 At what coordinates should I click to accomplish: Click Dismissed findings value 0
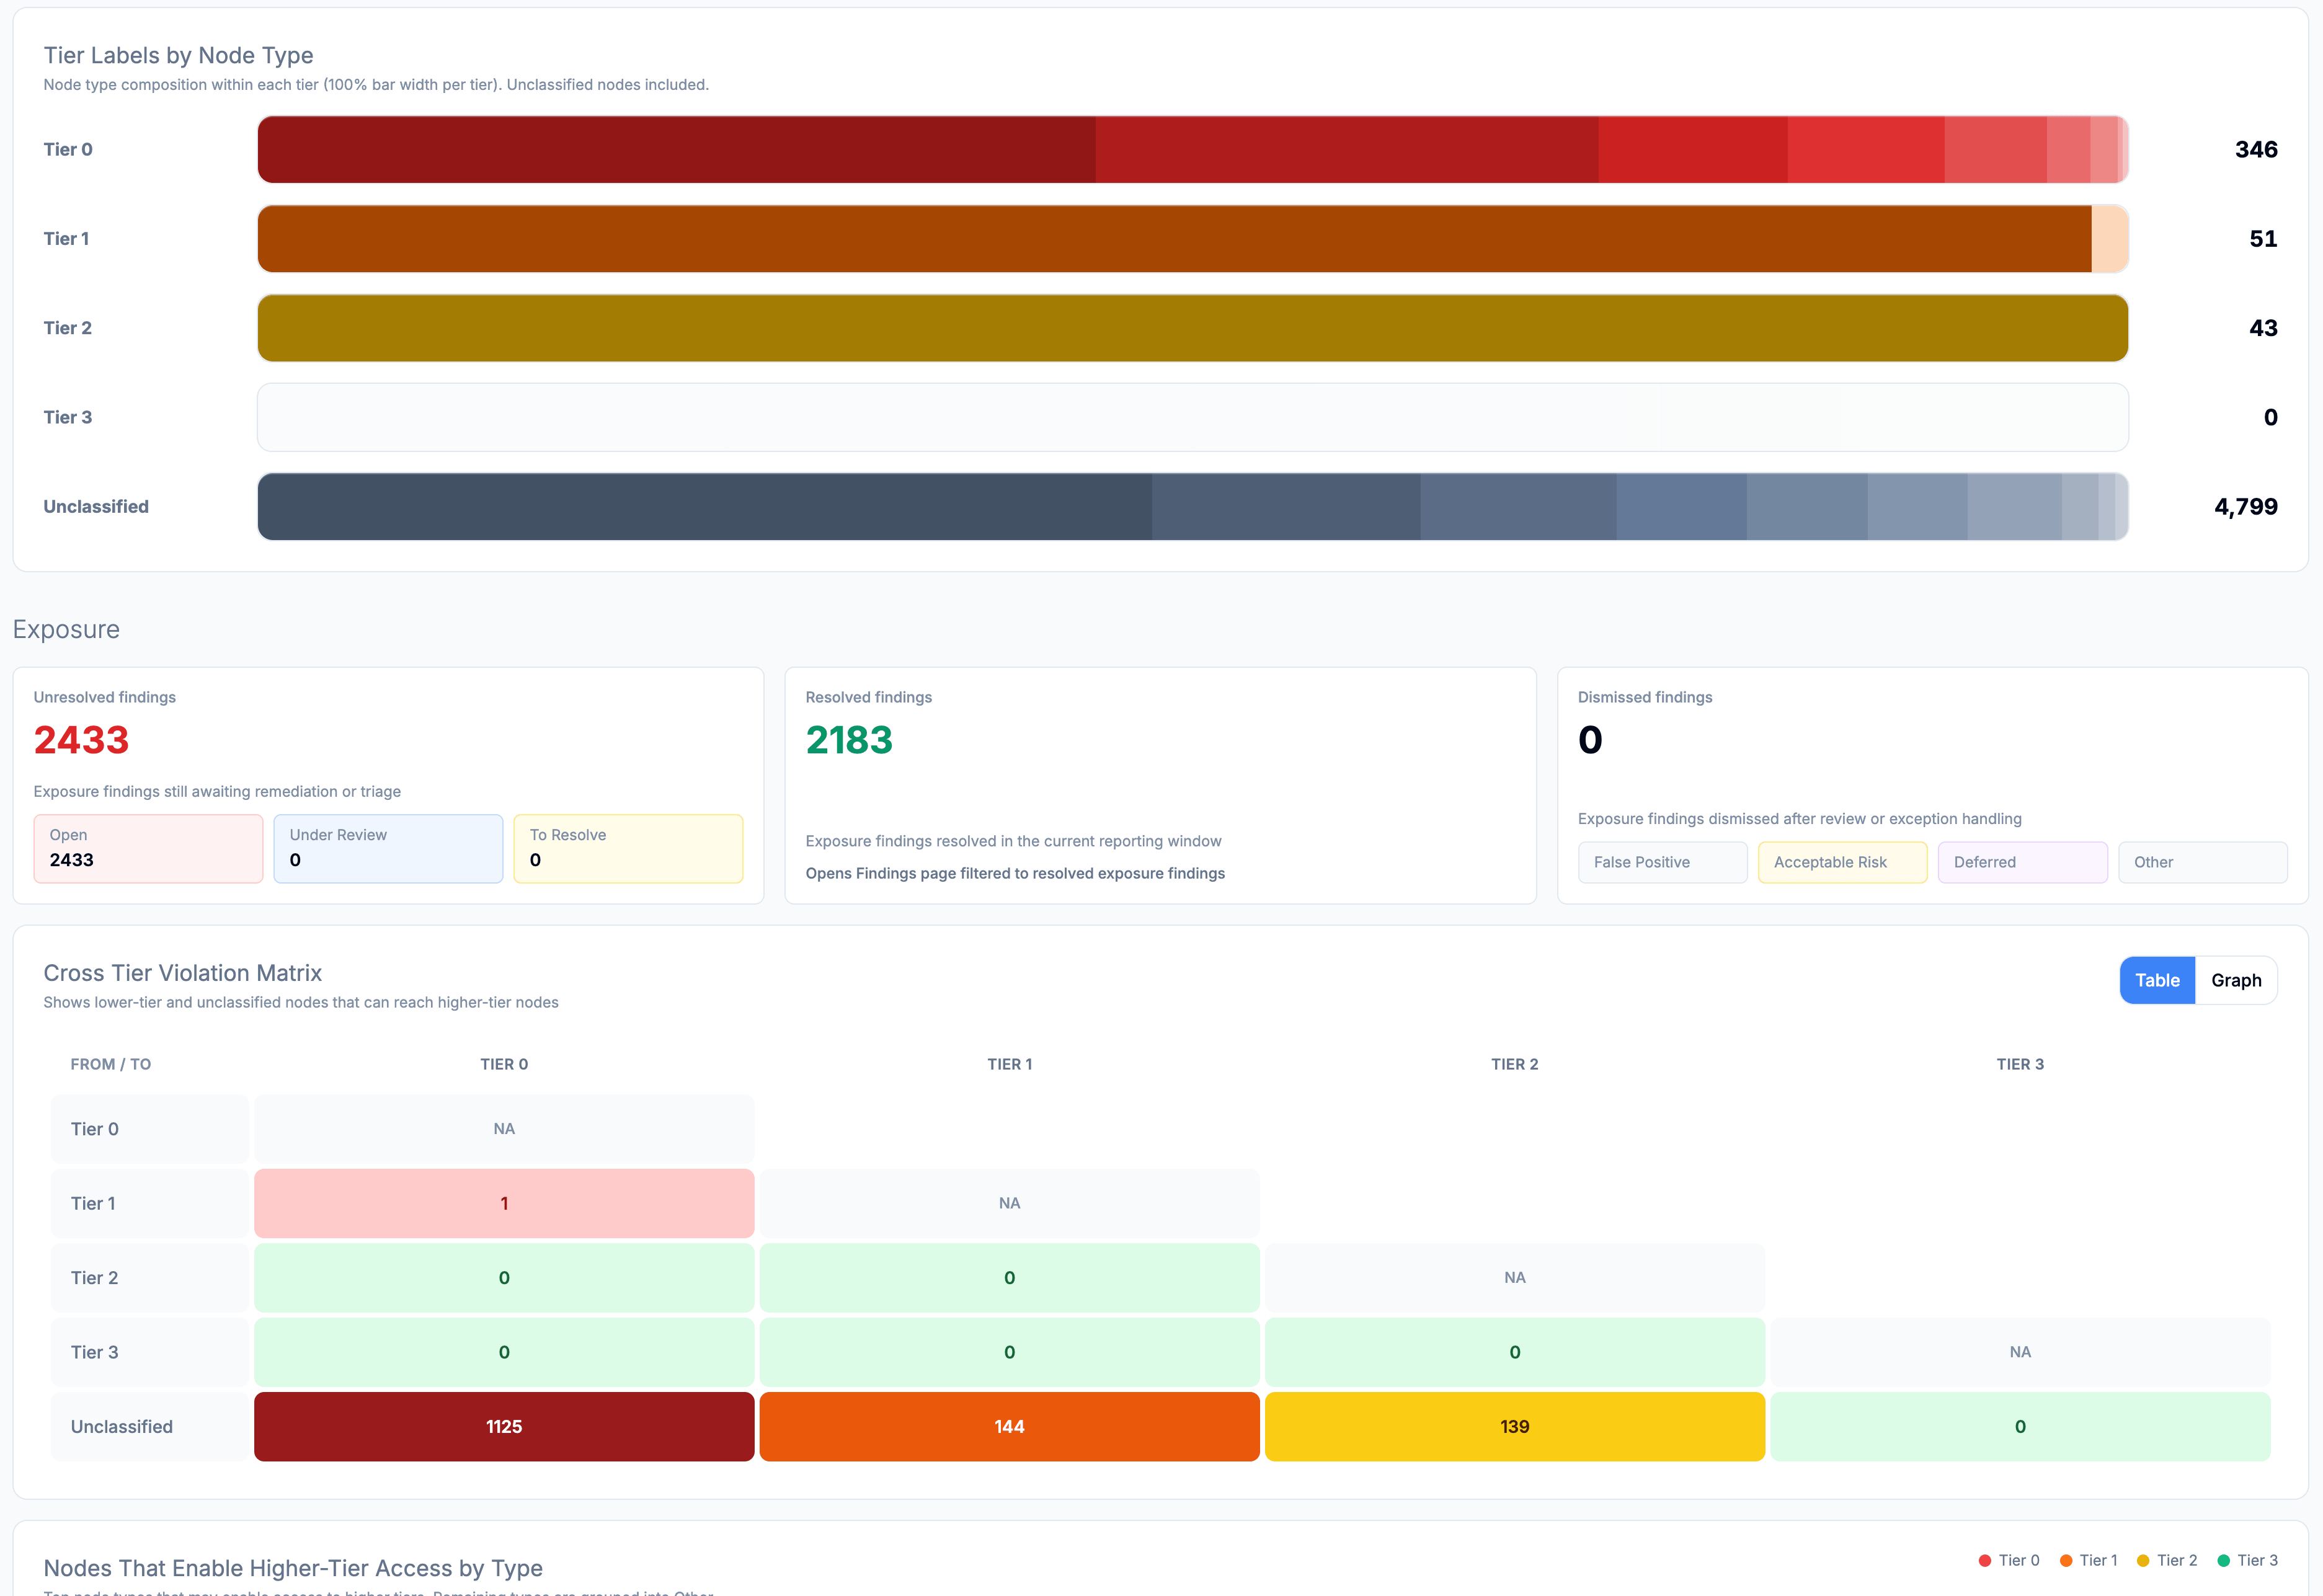(x=1590, y=740)
